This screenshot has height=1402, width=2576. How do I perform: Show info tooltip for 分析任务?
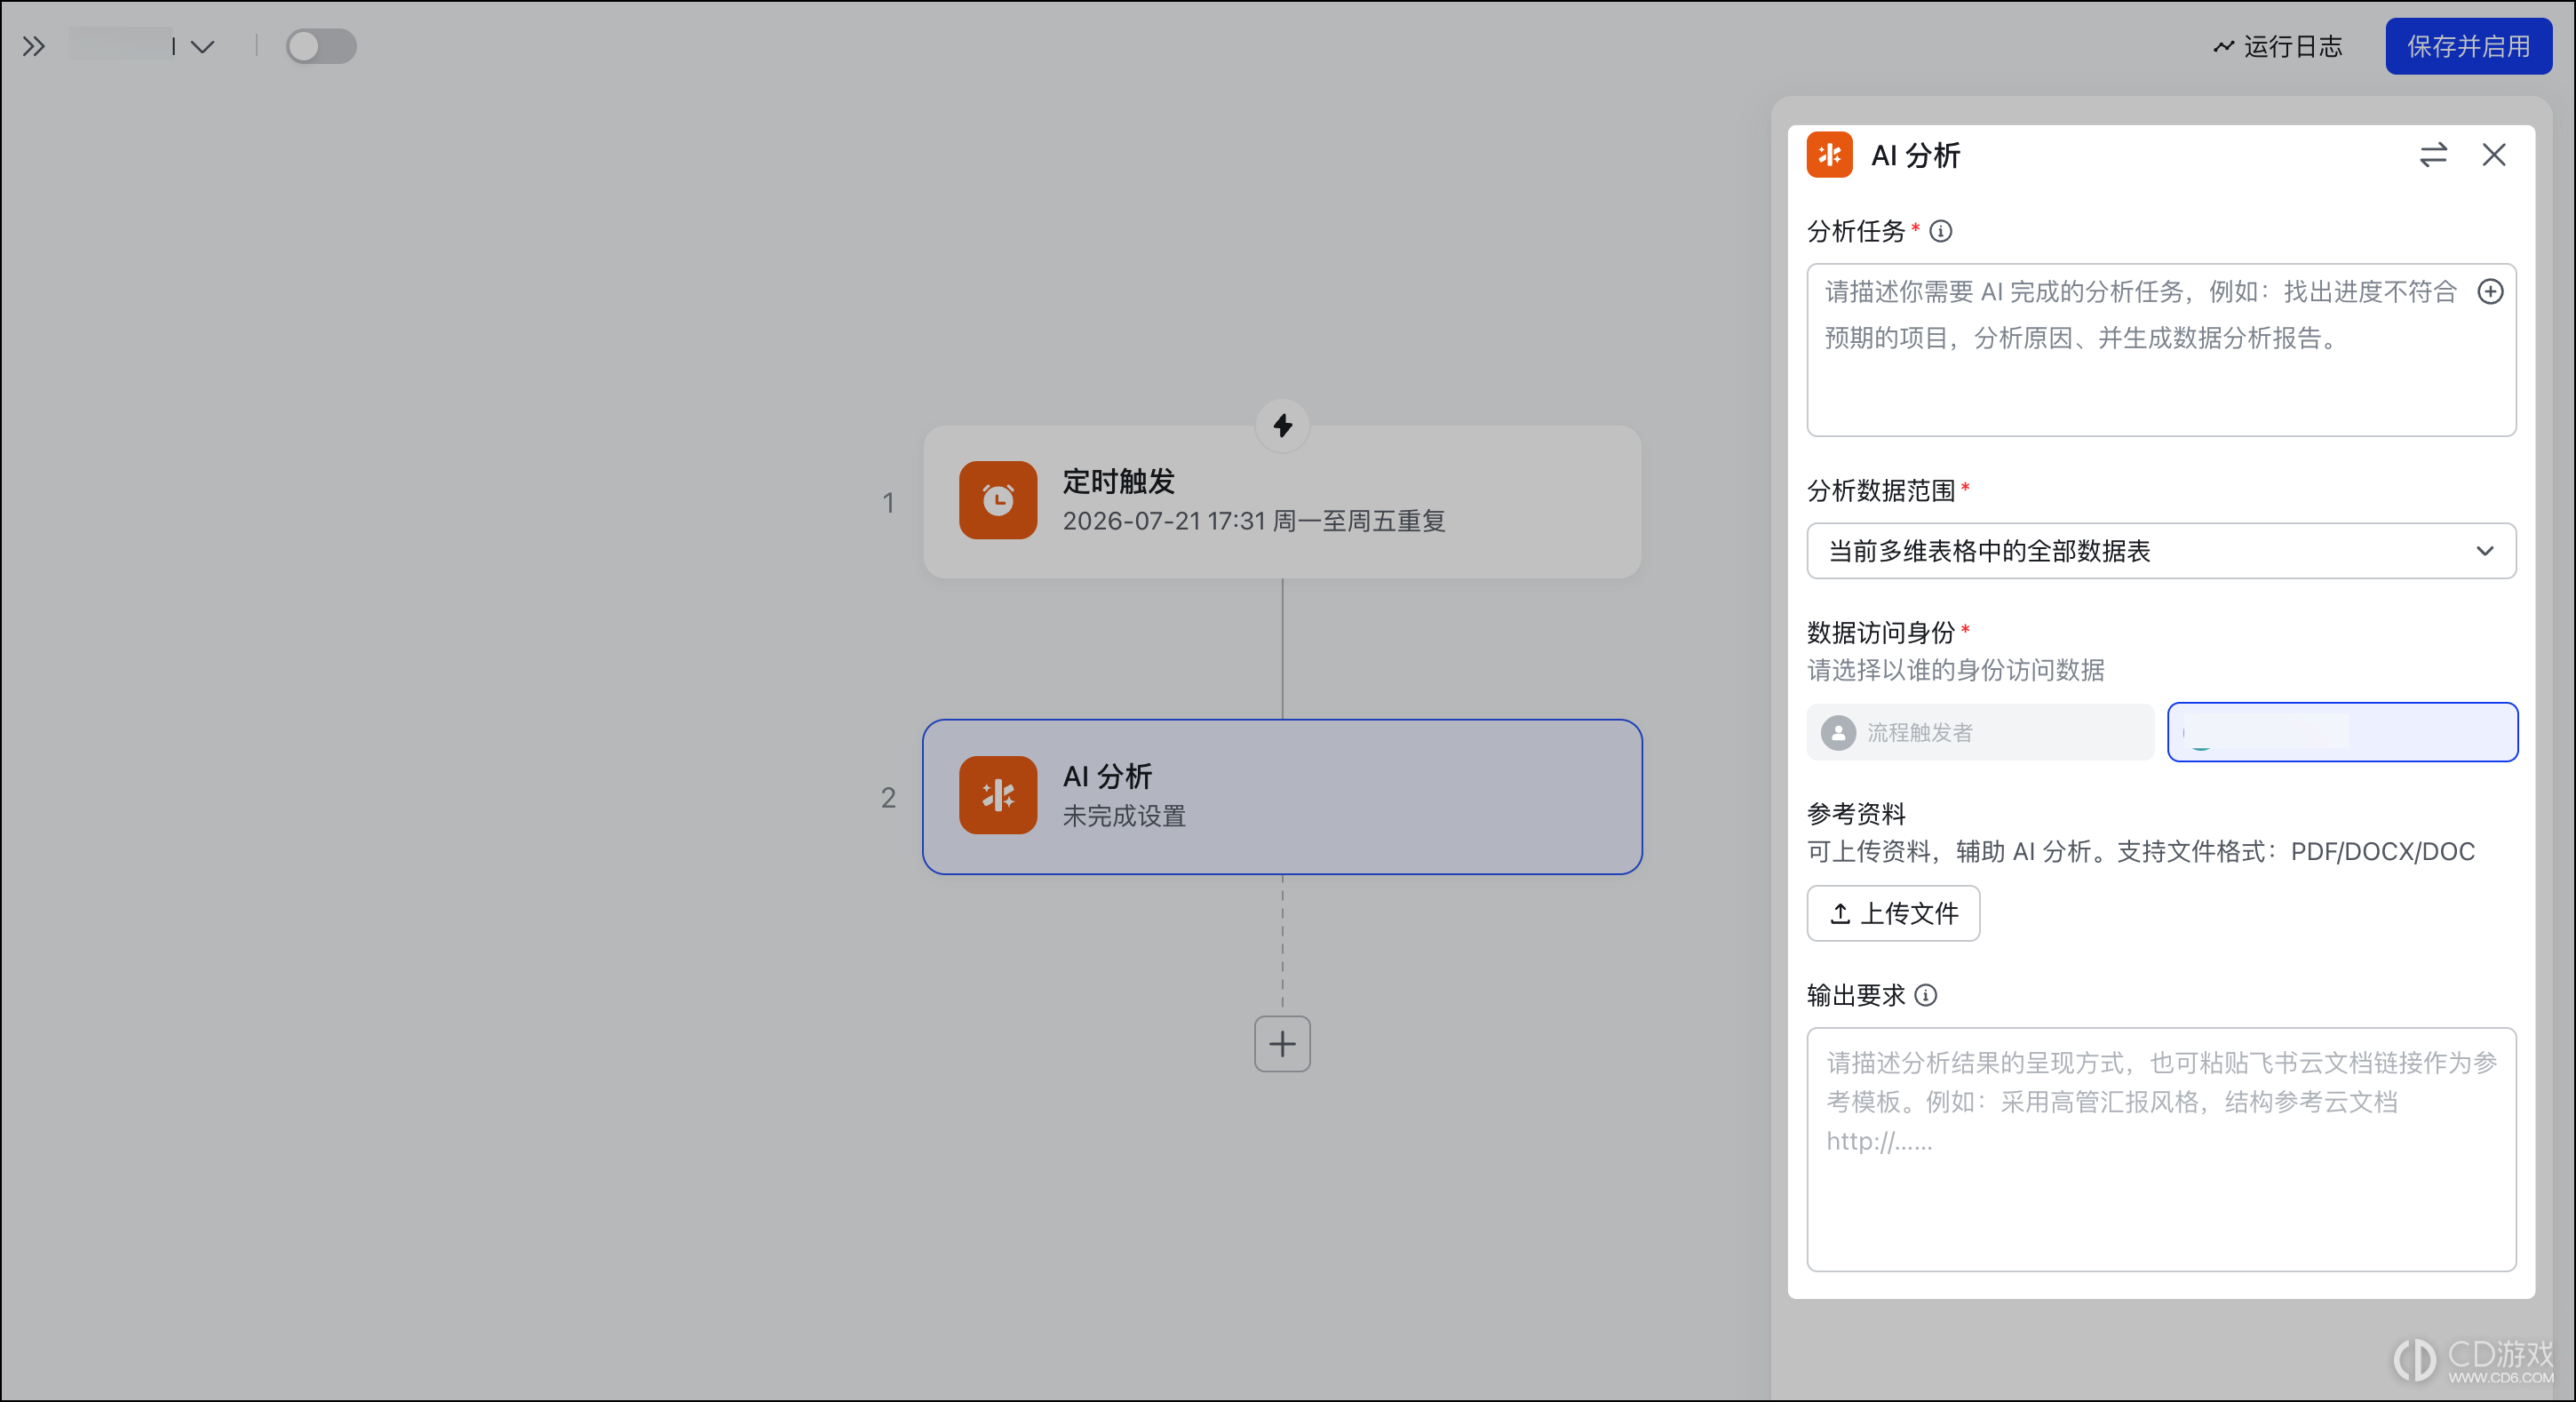(1941, 231)
